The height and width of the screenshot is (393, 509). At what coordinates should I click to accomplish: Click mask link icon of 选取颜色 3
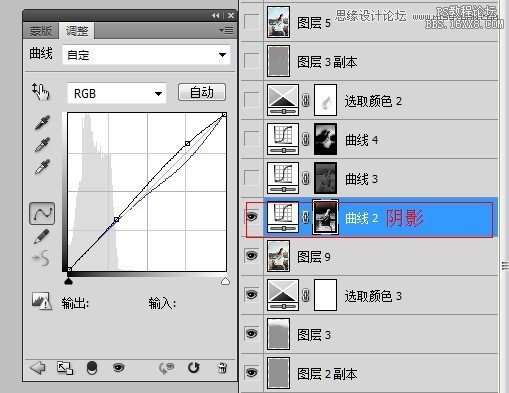coord(305,295)
